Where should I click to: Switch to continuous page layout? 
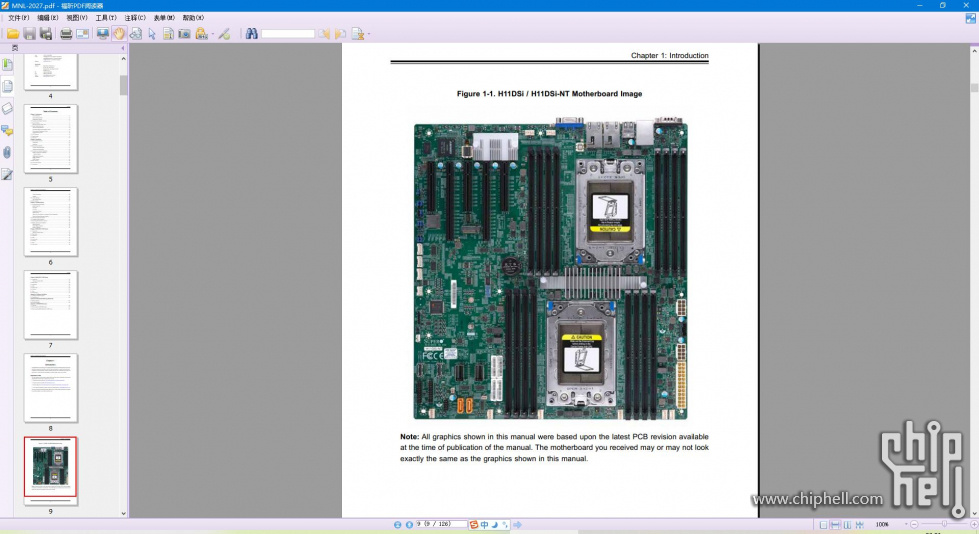point(835,525)
